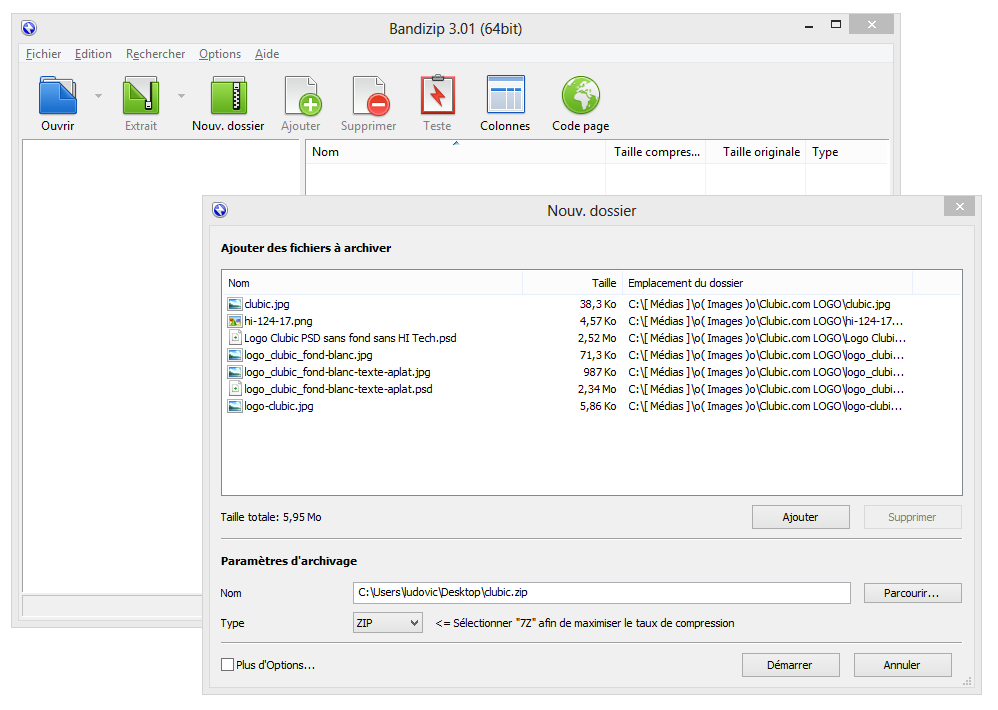Viewport: 998px width, 710px height.
Task: Click the Teste toolbar icon
Action: 437,96
